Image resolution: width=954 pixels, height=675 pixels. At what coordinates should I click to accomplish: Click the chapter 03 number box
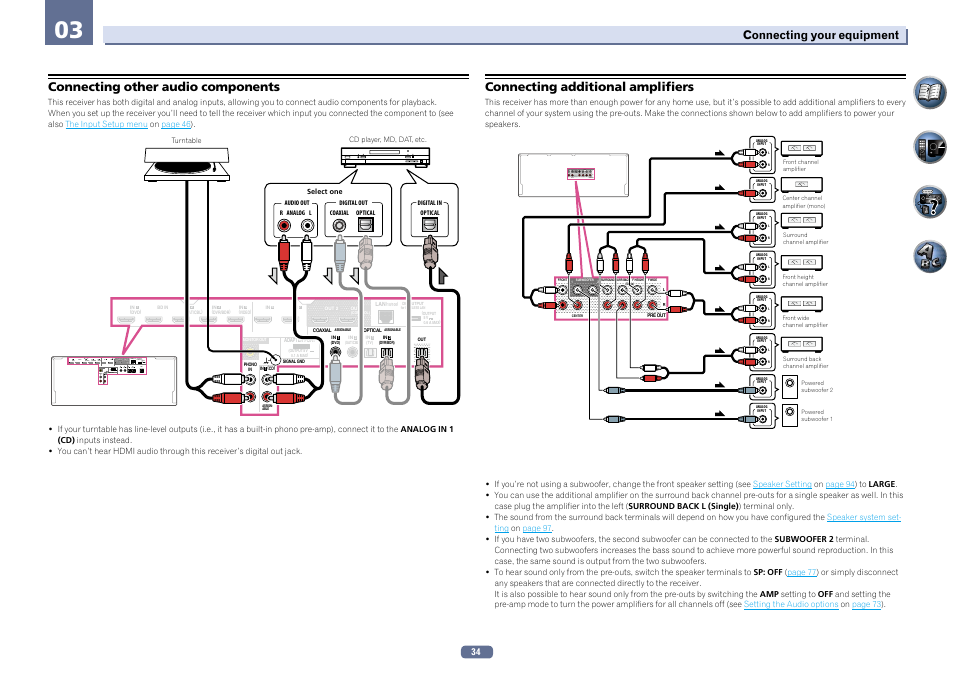tap(69, 23)
